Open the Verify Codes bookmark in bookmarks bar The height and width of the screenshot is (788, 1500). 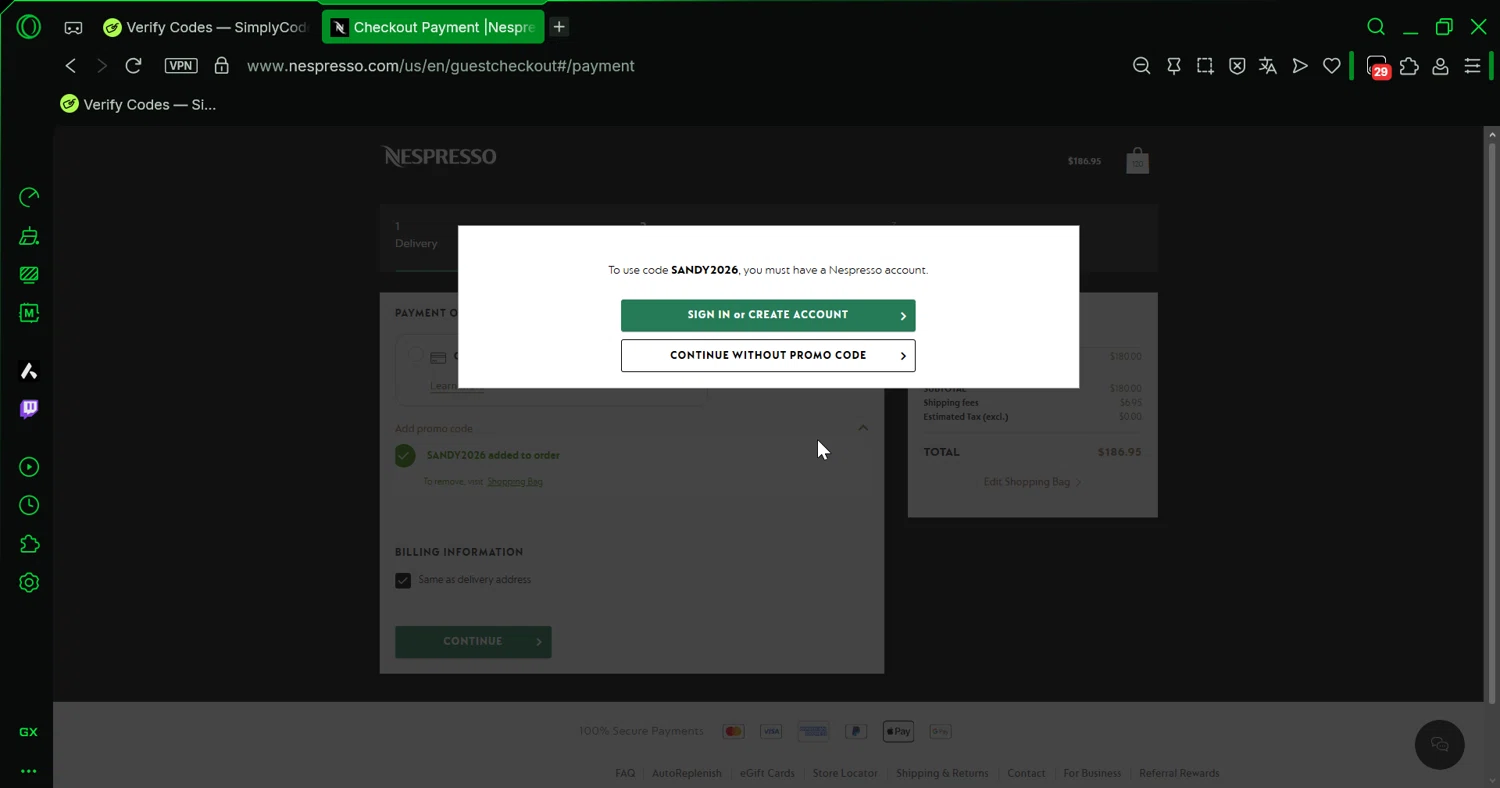(x=138, y=104)
